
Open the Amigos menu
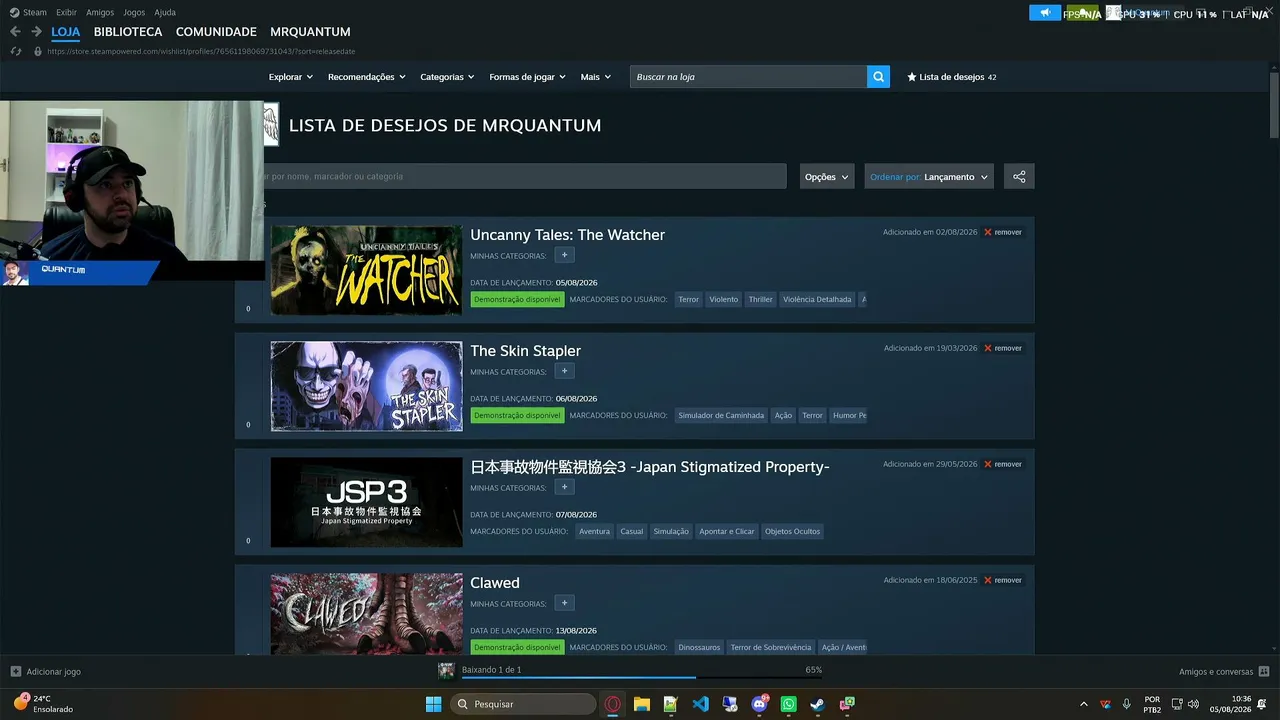click(100, 12)
